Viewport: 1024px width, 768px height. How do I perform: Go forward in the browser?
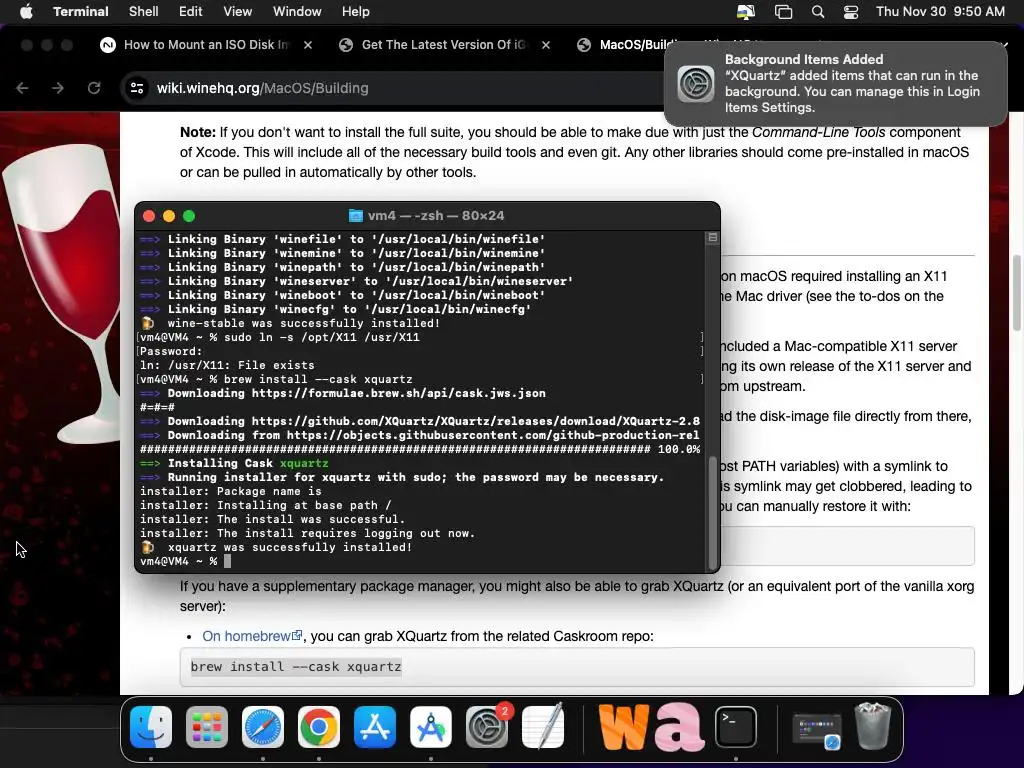click(58, 88)
